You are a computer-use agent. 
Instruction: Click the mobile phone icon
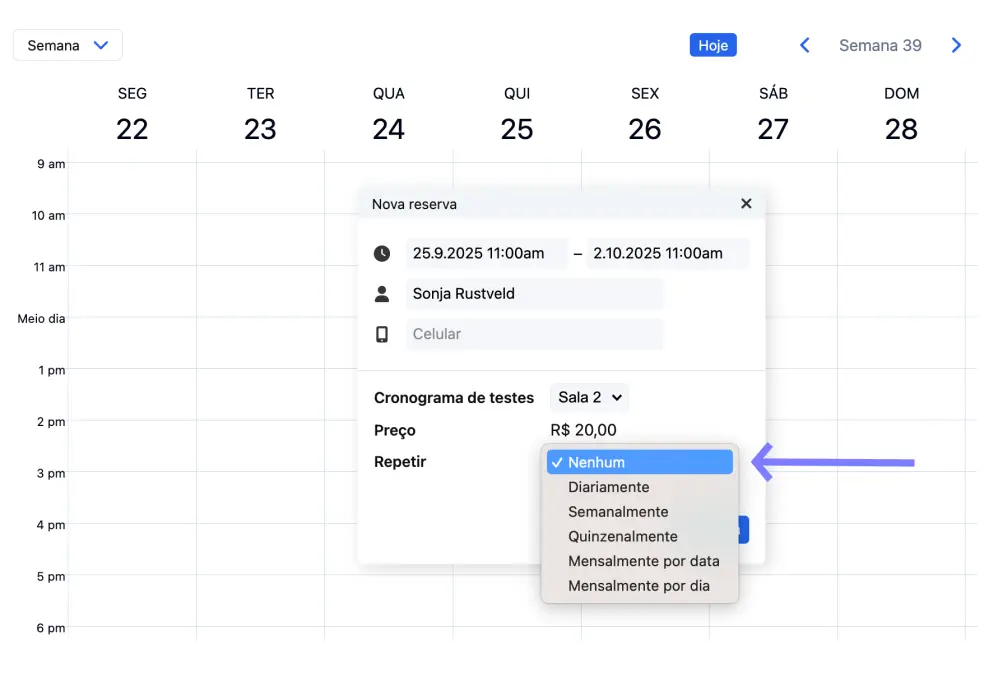coord(382,334)
